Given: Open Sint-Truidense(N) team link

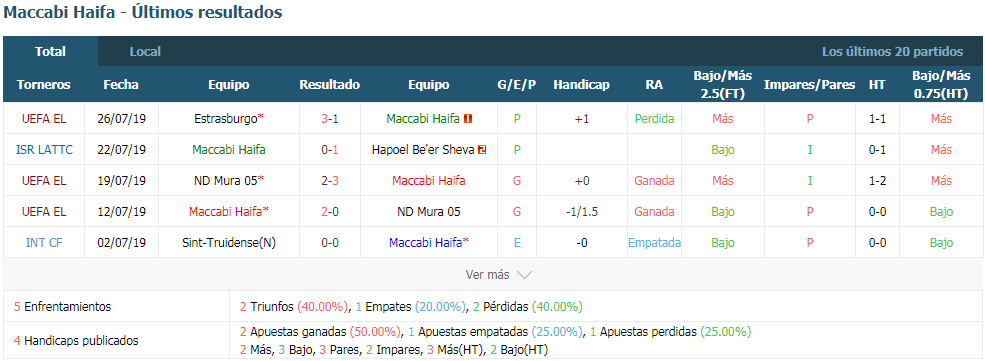Looking at the screenshot, I should pos(229,243).
